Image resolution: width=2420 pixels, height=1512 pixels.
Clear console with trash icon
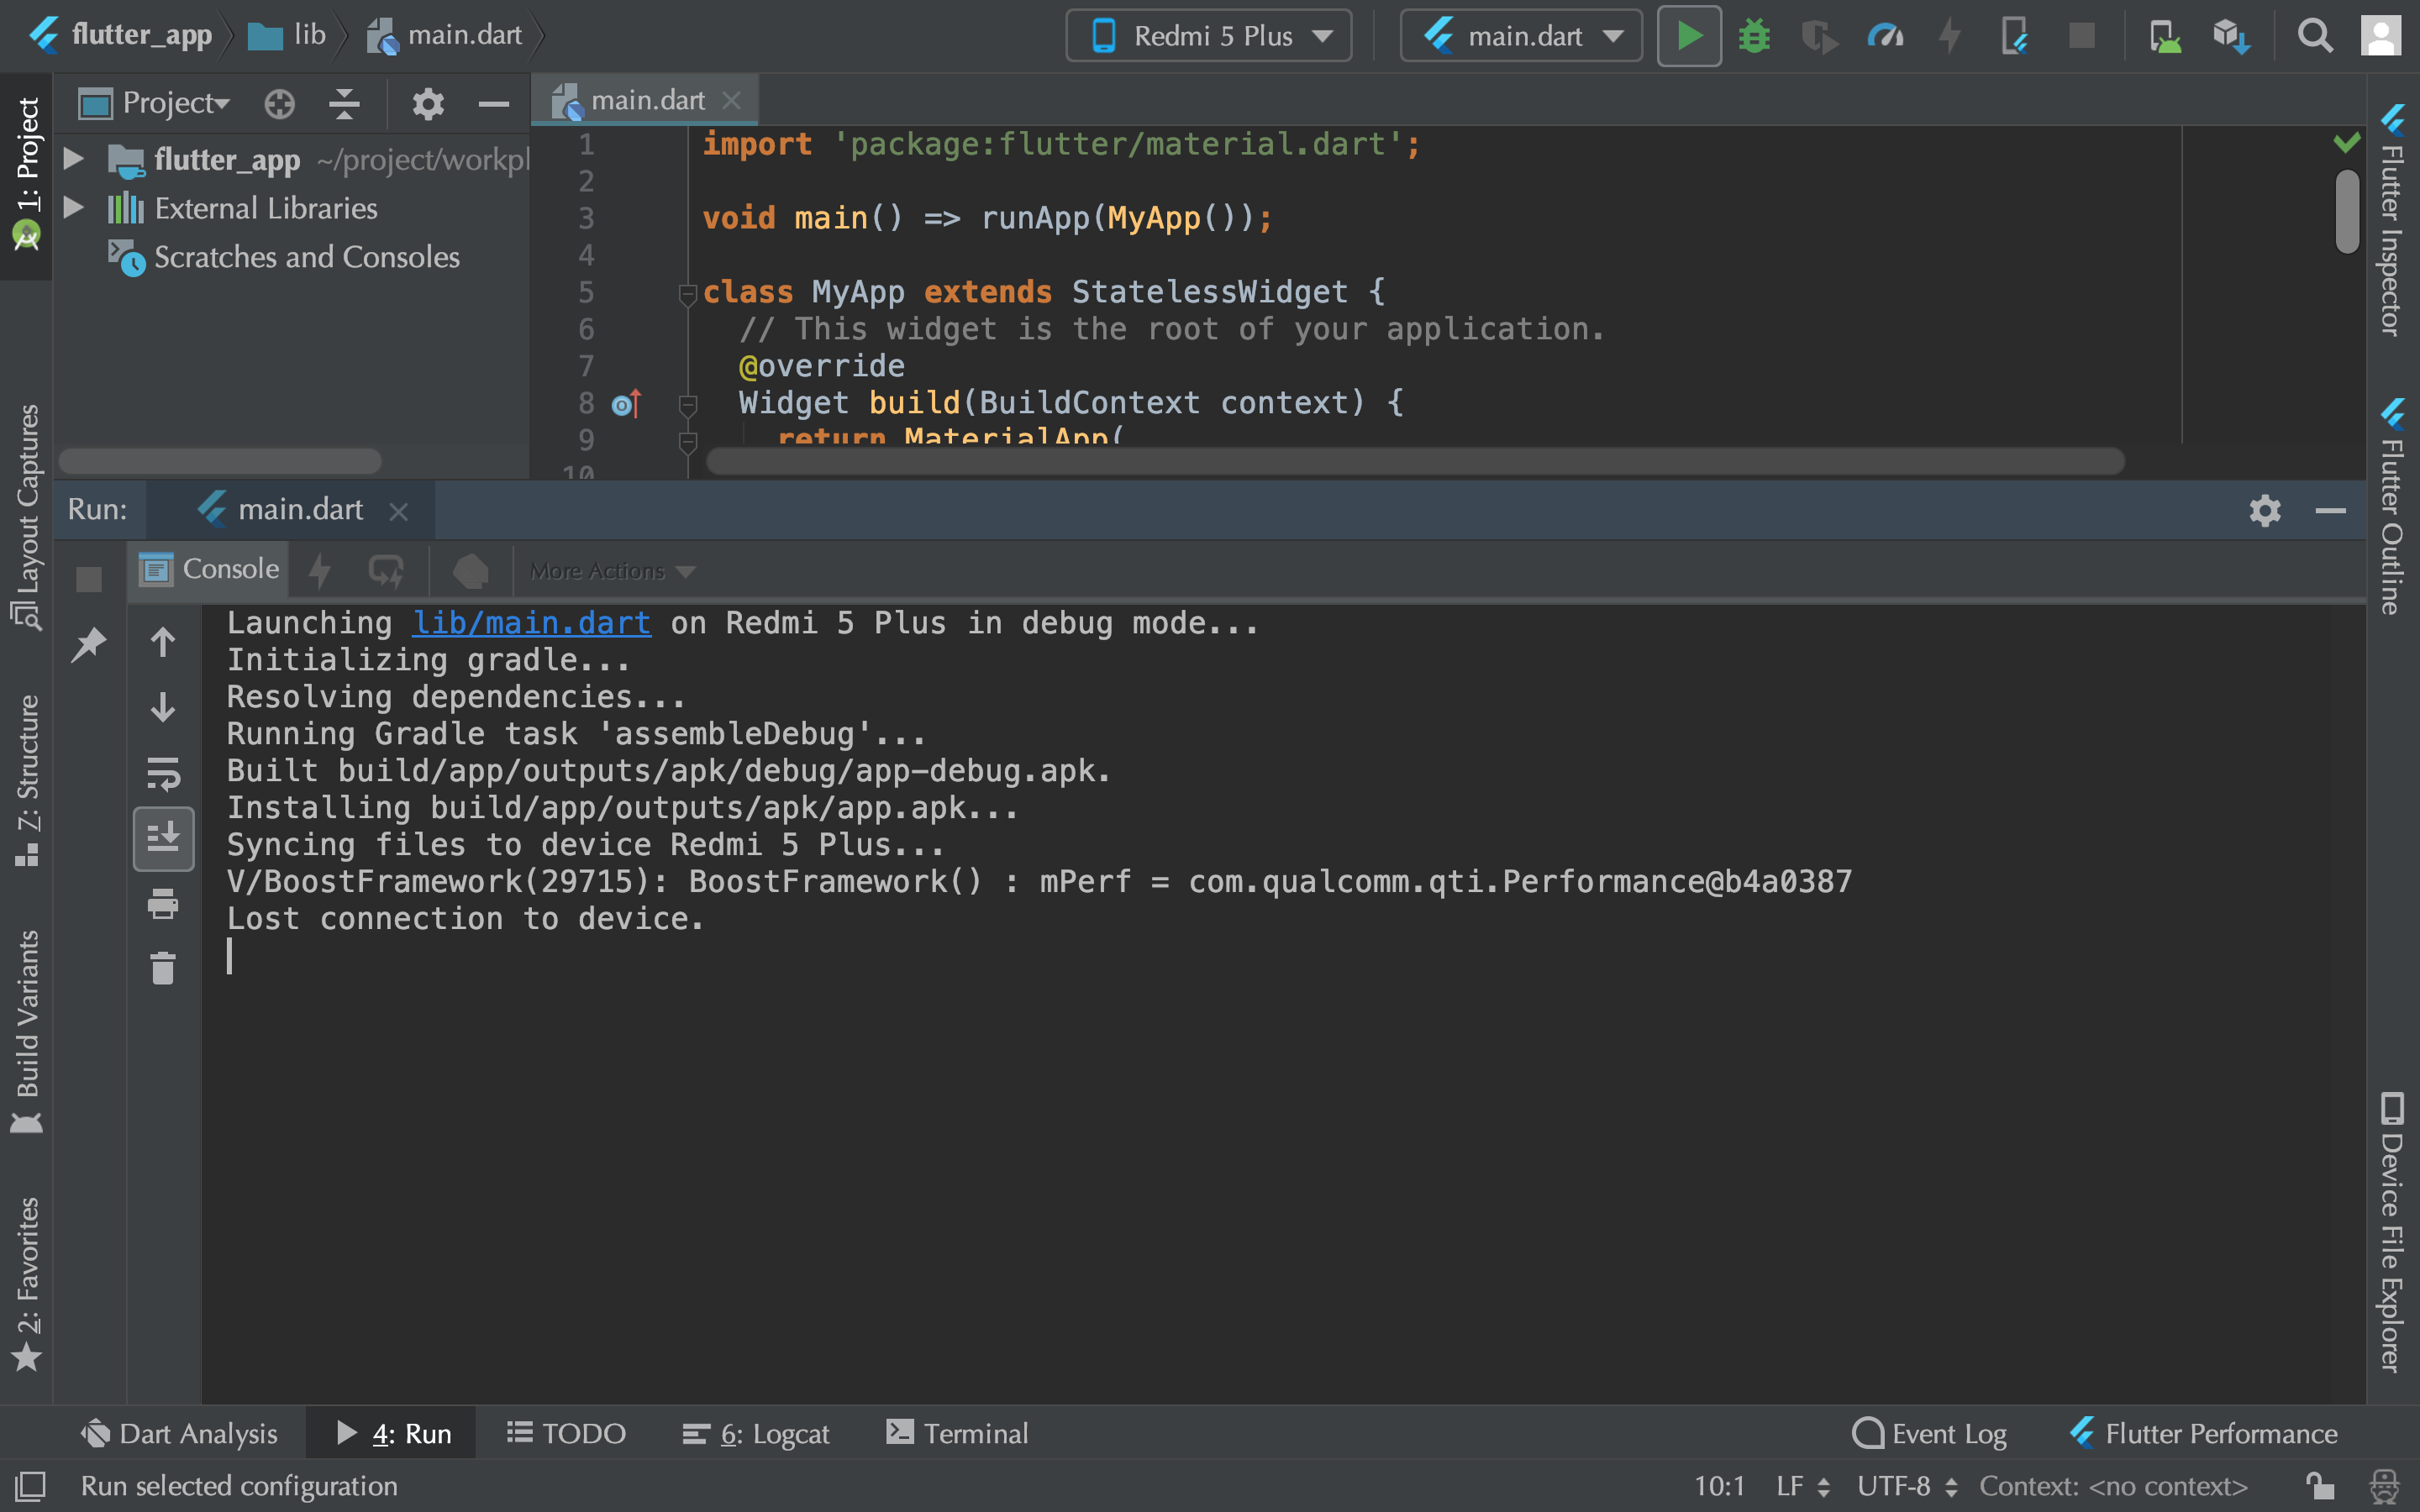[x=163, y=968]
